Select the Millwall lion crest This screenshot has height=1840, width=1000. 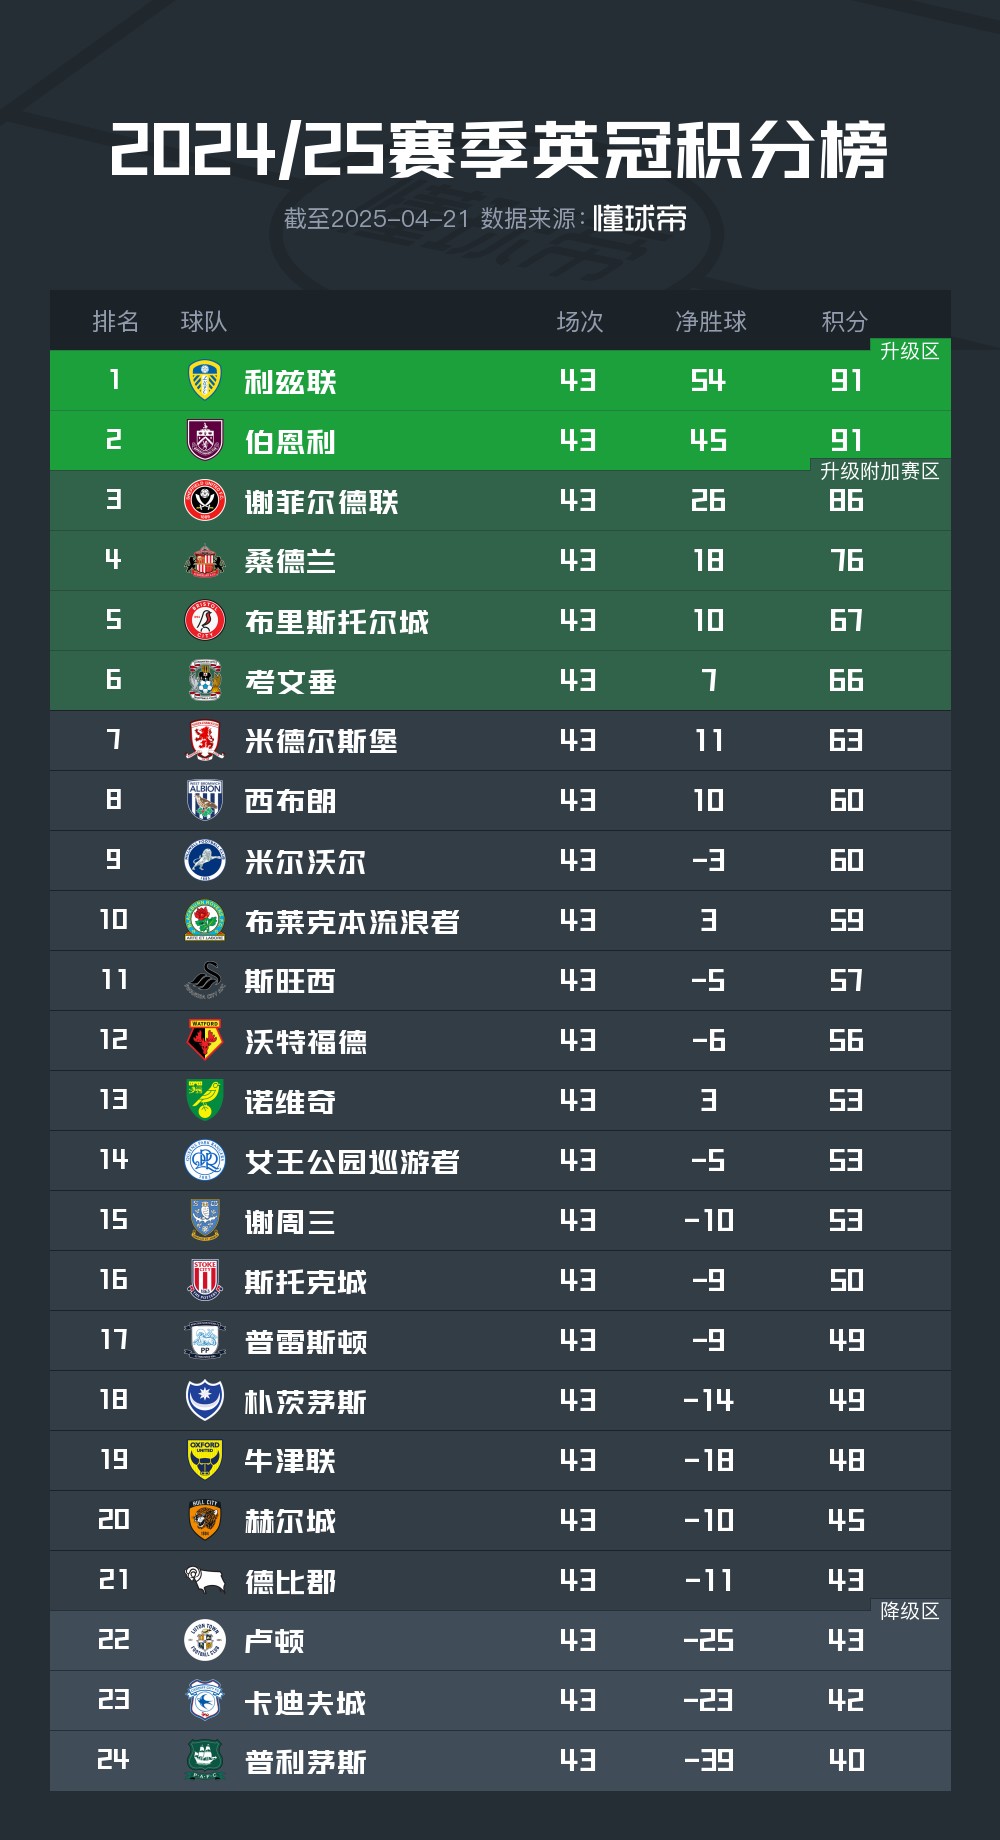point(205,860)
